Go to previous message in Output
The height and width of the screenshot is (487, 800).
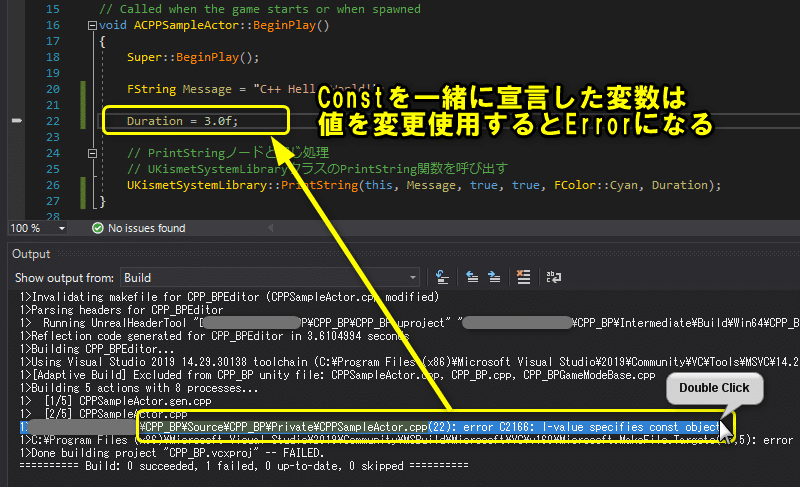472,277
